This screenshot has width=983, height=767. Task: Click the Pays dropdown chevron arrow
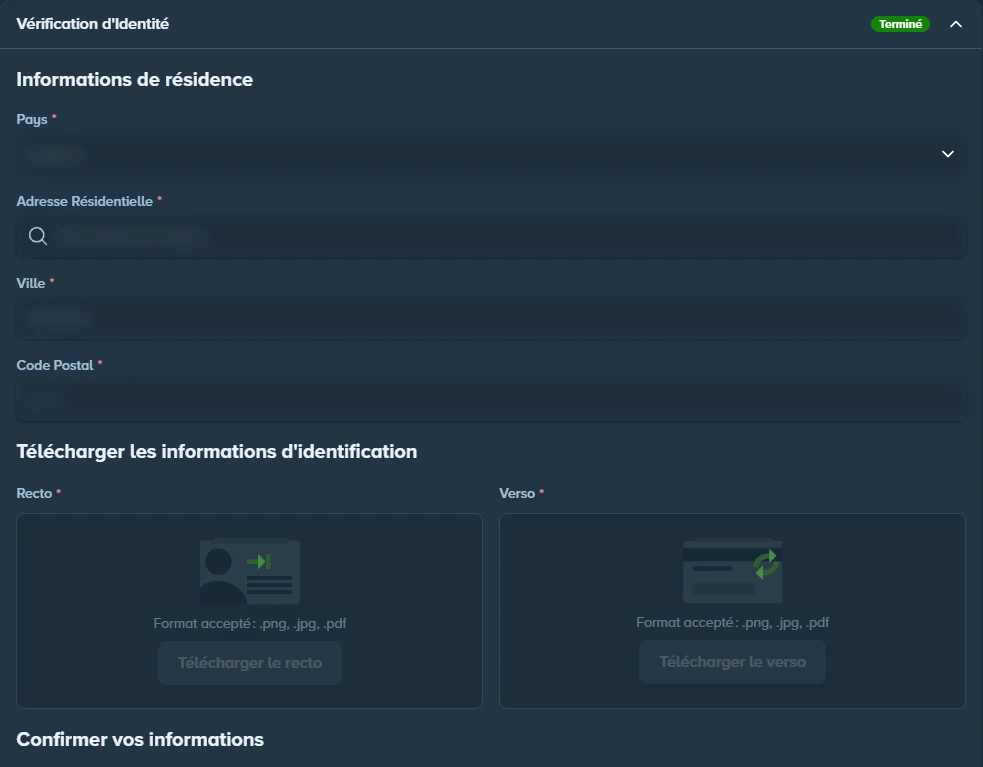point(947,154)
